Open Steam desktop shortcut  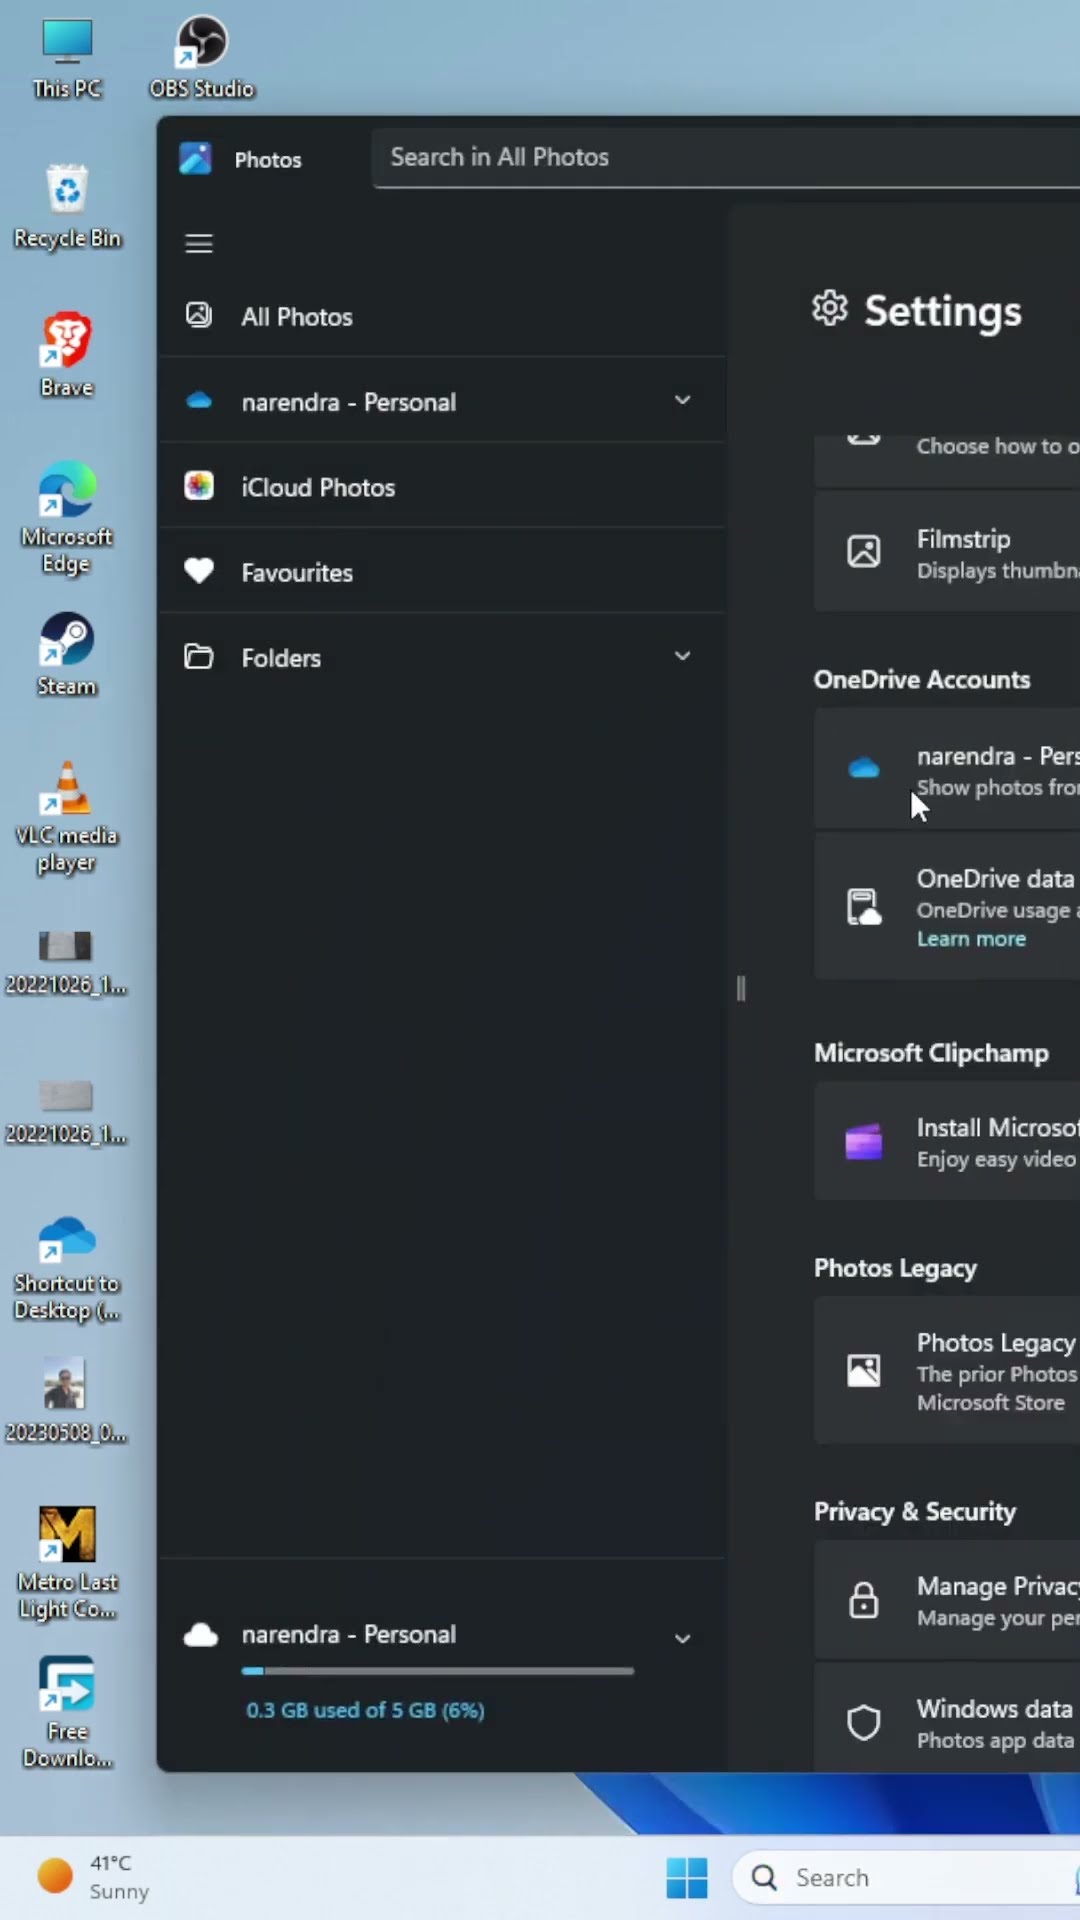67,655
